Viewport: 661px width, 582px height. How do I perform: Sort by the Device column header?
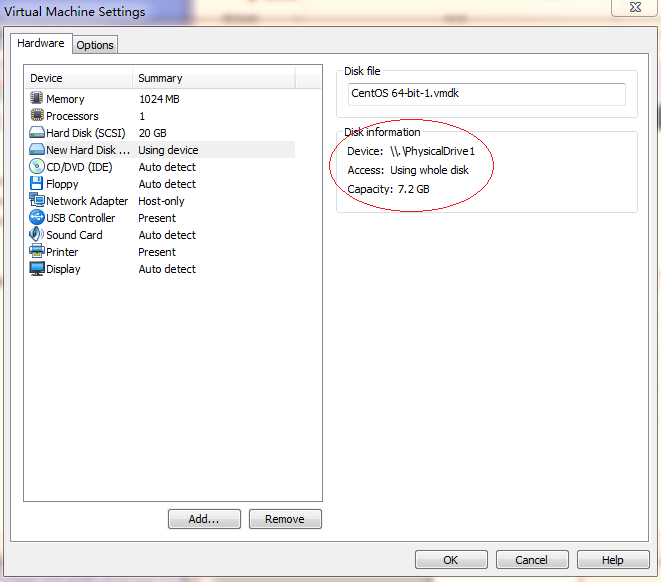pyautogui.click(x=79, y=78)
